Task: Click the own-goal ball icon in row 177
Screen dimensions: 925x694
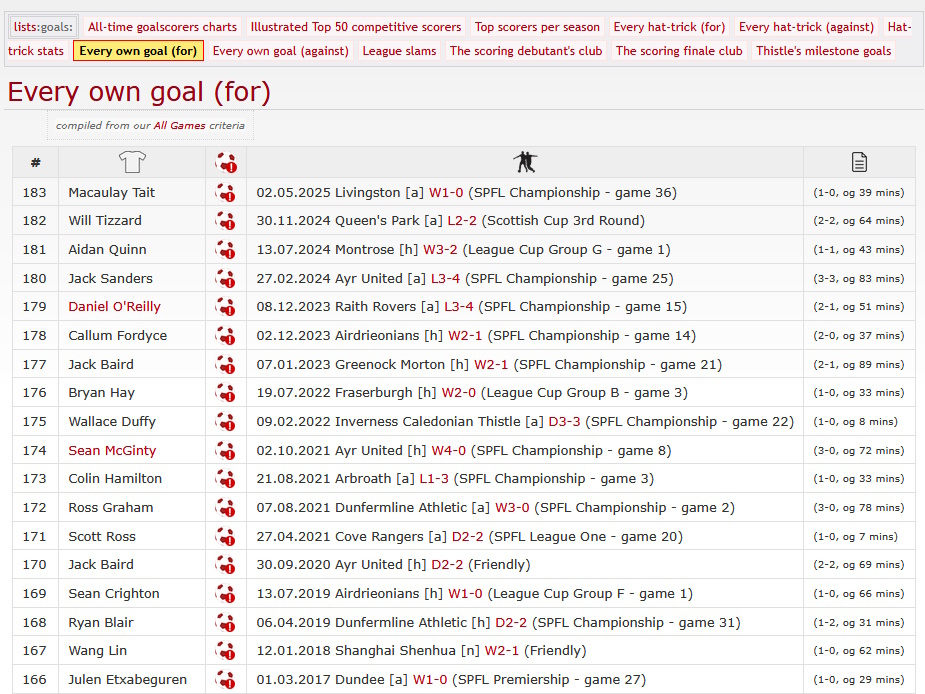Action: pyautogui.click(x=226, y=365)
